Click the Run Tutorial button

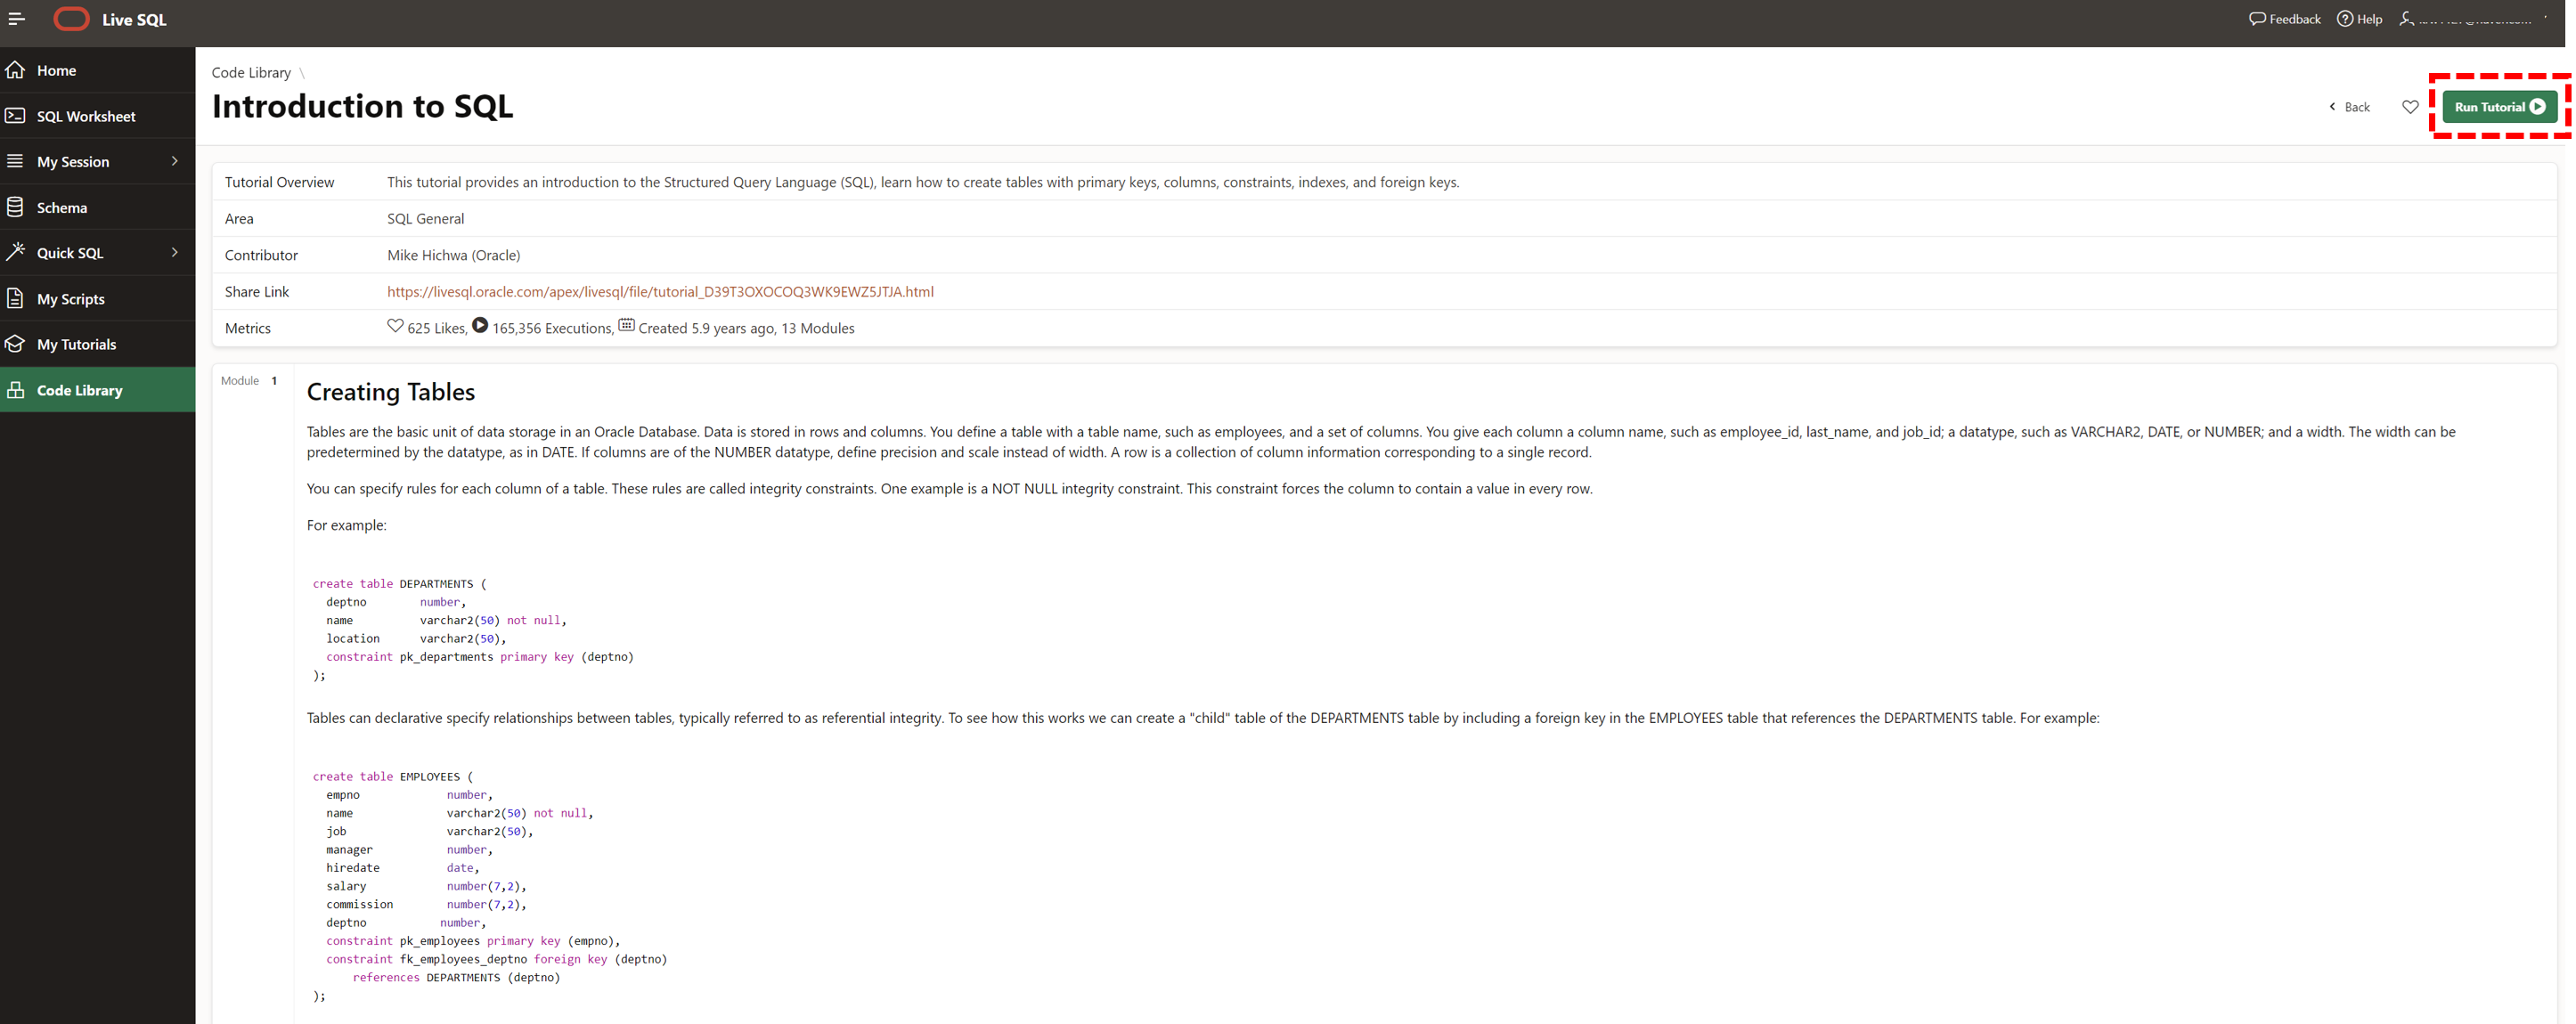(x=2498, y=107)
